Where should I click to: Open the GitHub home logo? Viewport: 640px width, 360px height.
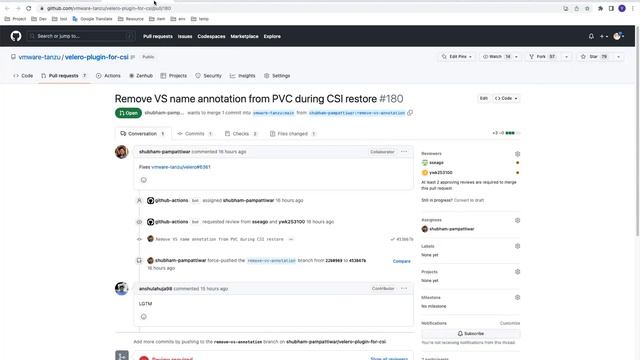pyautogui.click(x=16, y=36)
